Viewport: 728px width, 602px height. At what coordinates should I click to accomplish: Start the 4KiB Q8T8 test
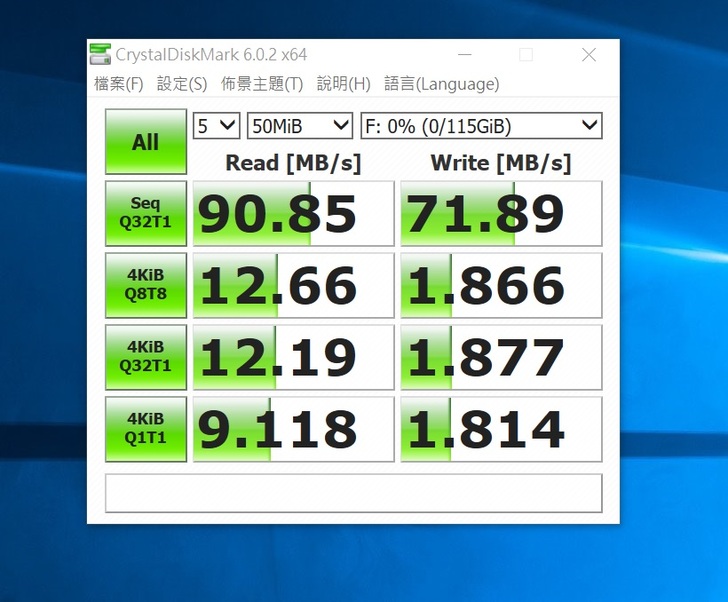[x=146, y=285]
